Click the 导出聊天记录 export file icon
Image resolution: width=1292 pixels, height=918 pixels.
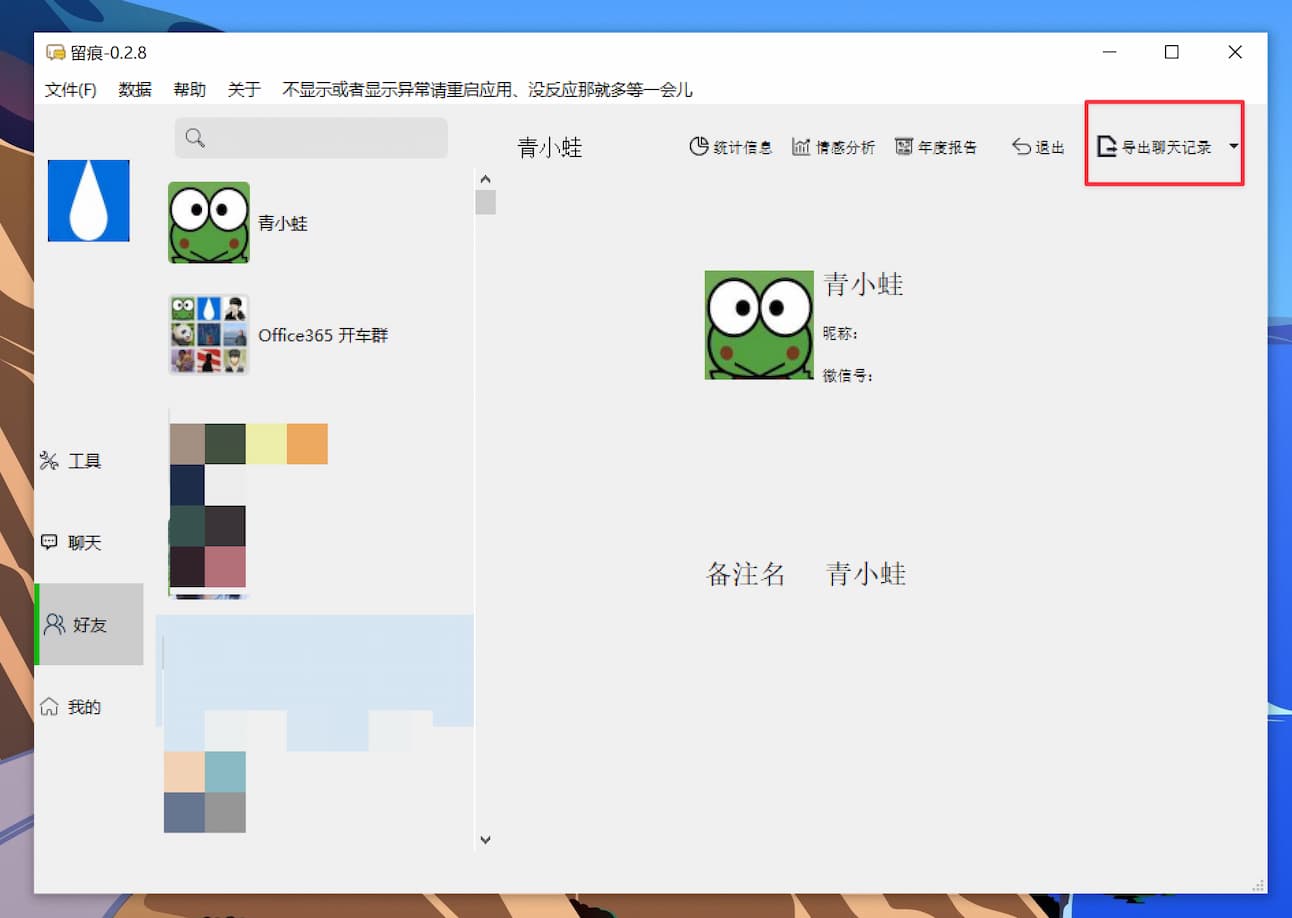click(1106, 147)
